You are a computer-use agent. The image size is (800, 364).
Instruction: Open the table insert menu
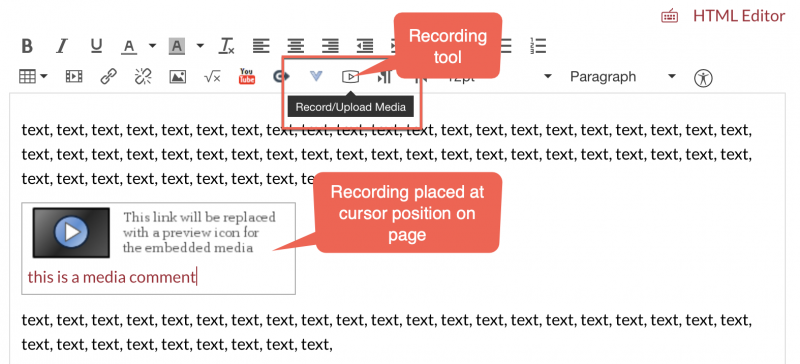tap(33, 77)
